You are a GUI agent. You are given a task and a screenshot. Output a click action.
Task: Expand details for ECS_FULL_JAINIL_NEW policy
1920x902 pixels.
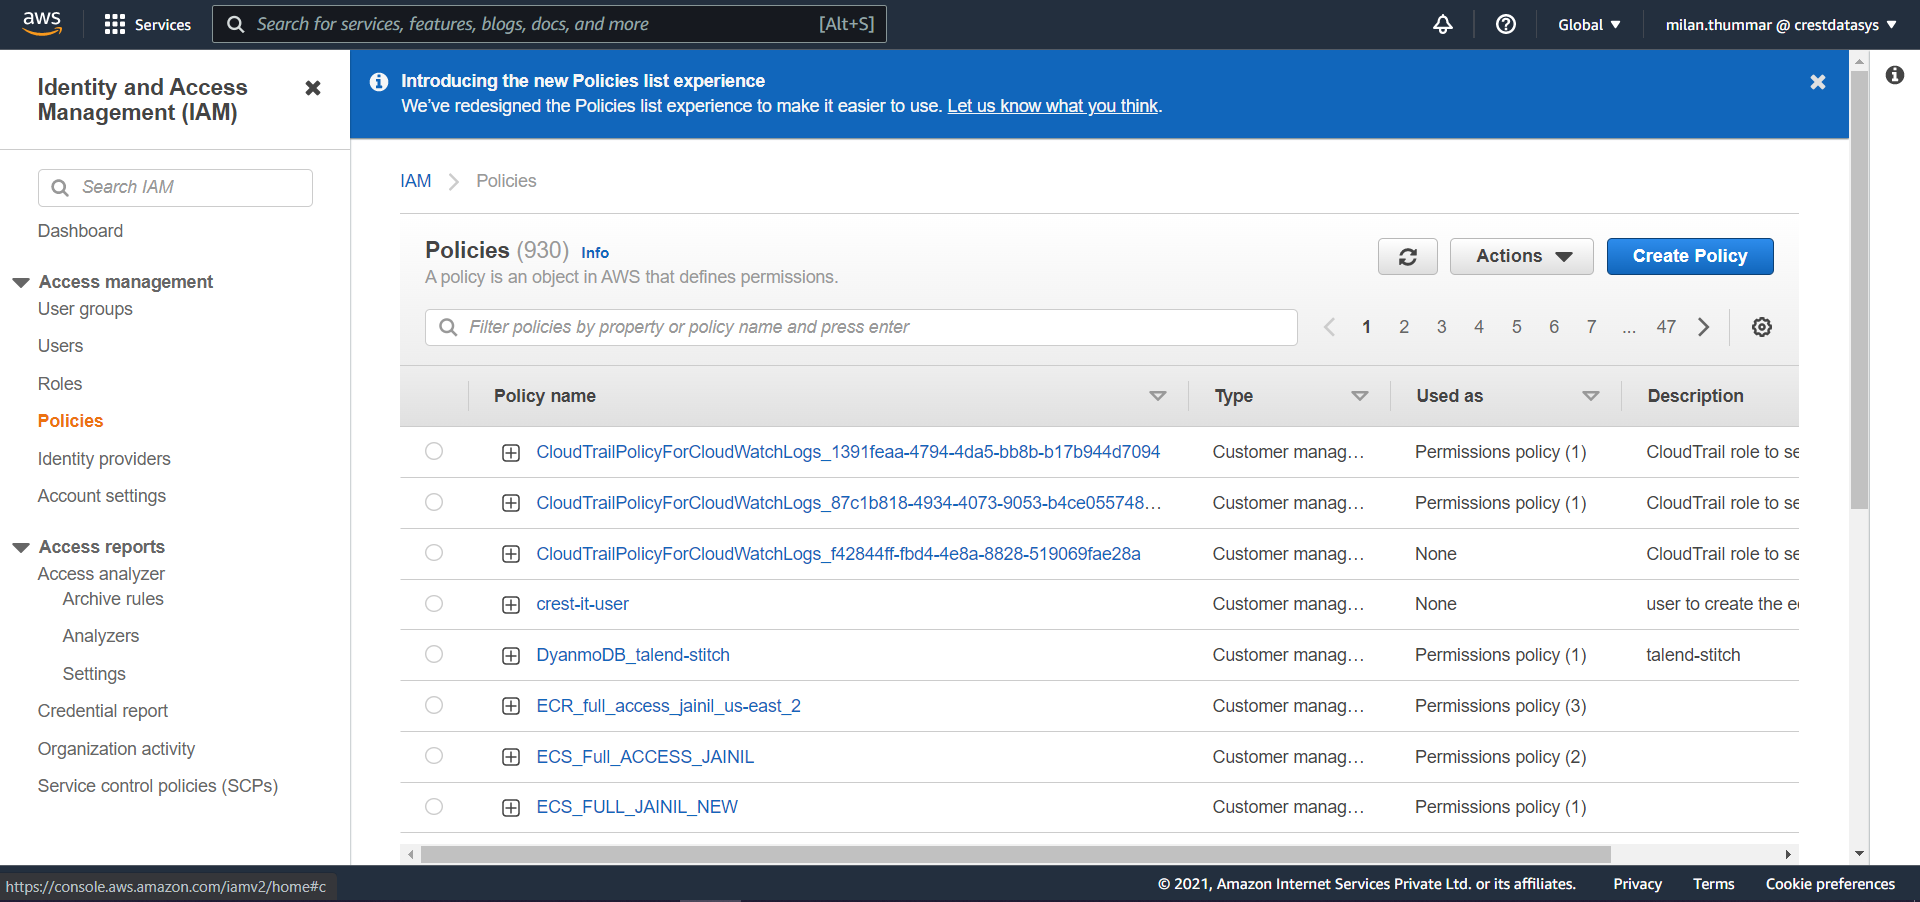tap(511, 808)
